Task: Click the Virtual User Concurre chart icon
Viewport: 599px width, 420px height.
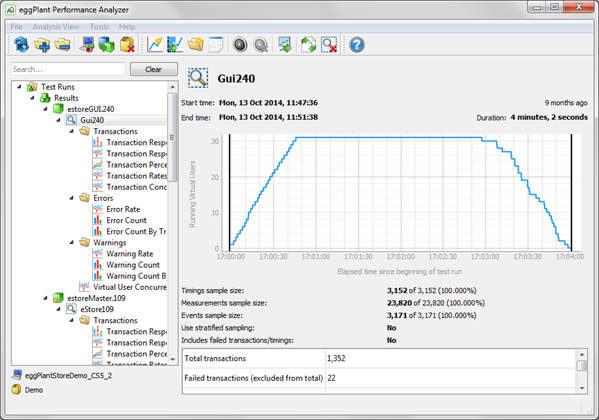Action: pos(84,287)
